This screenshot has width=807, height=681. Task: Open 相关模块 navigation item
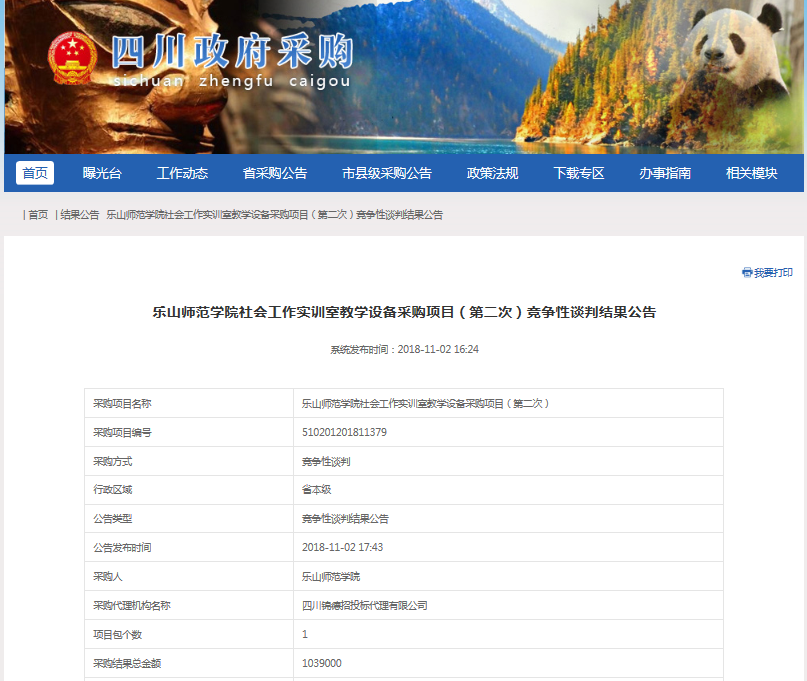click(752, 173)
